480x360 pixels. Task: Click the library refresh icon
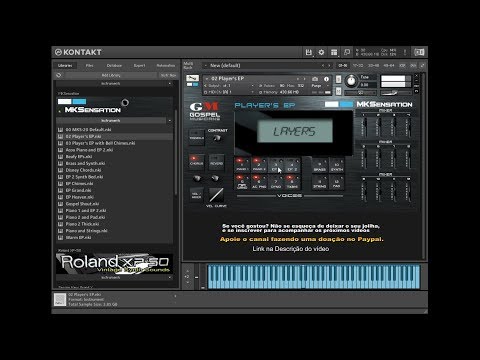pos(59,75)
